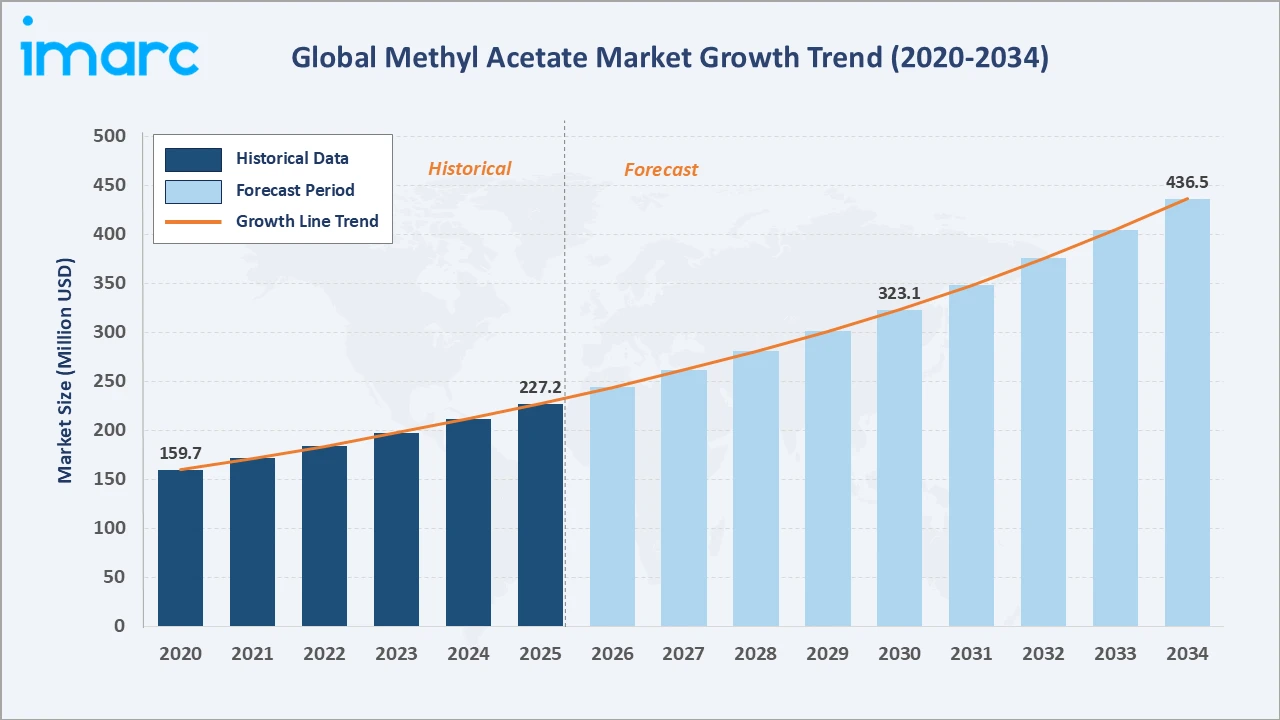Click the 'Forecast Period' legend label

click(x=295, y=190)
